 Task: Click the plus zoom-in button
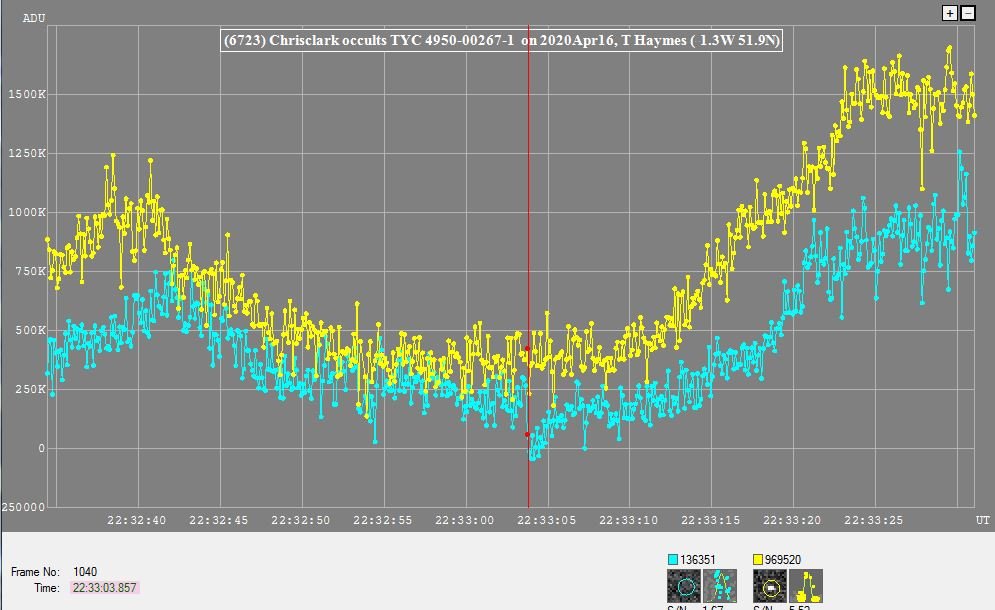pyautogui.click(x=950, y=13)
